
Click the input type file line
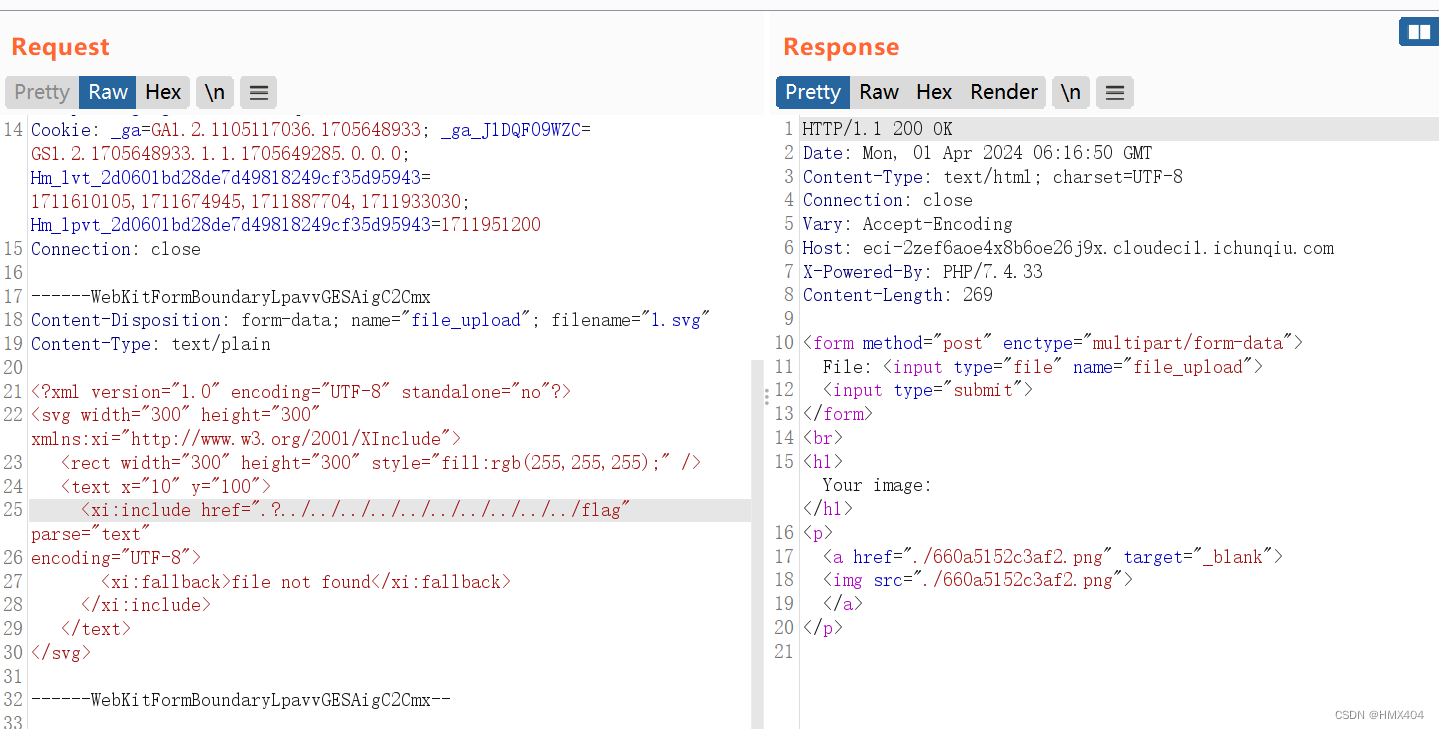point(1043,367)
